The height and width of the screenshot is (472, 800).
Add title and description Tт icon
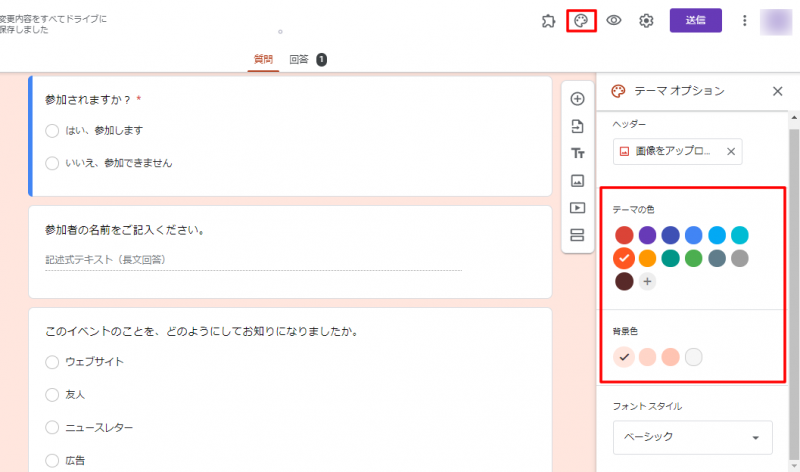(577, 153)
